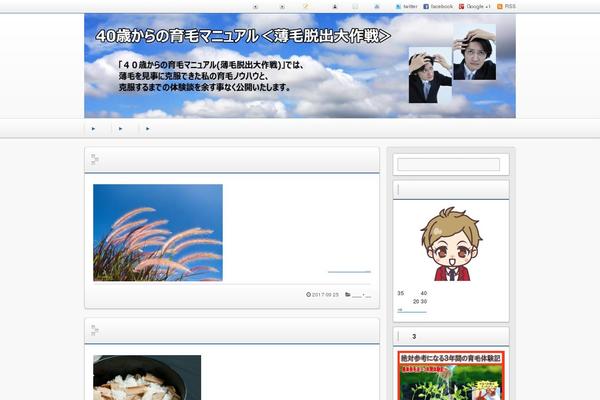Click the pencil icon in top bar
600x400 pixels.
coord(305,7)
